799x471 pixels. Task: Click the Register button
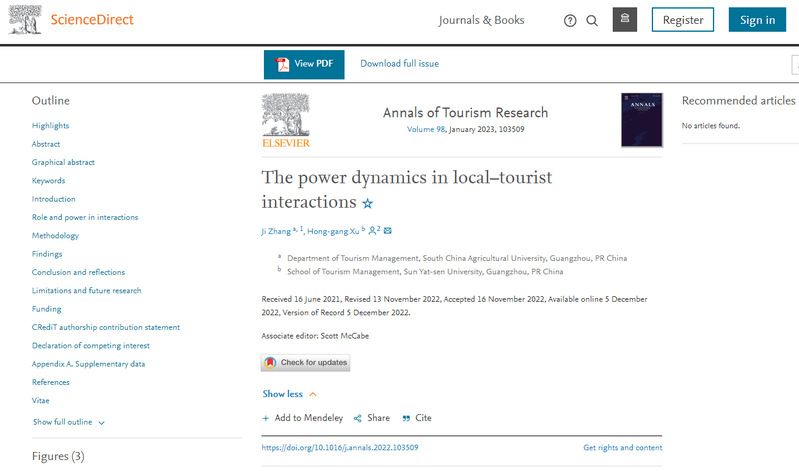pos(683,20)
